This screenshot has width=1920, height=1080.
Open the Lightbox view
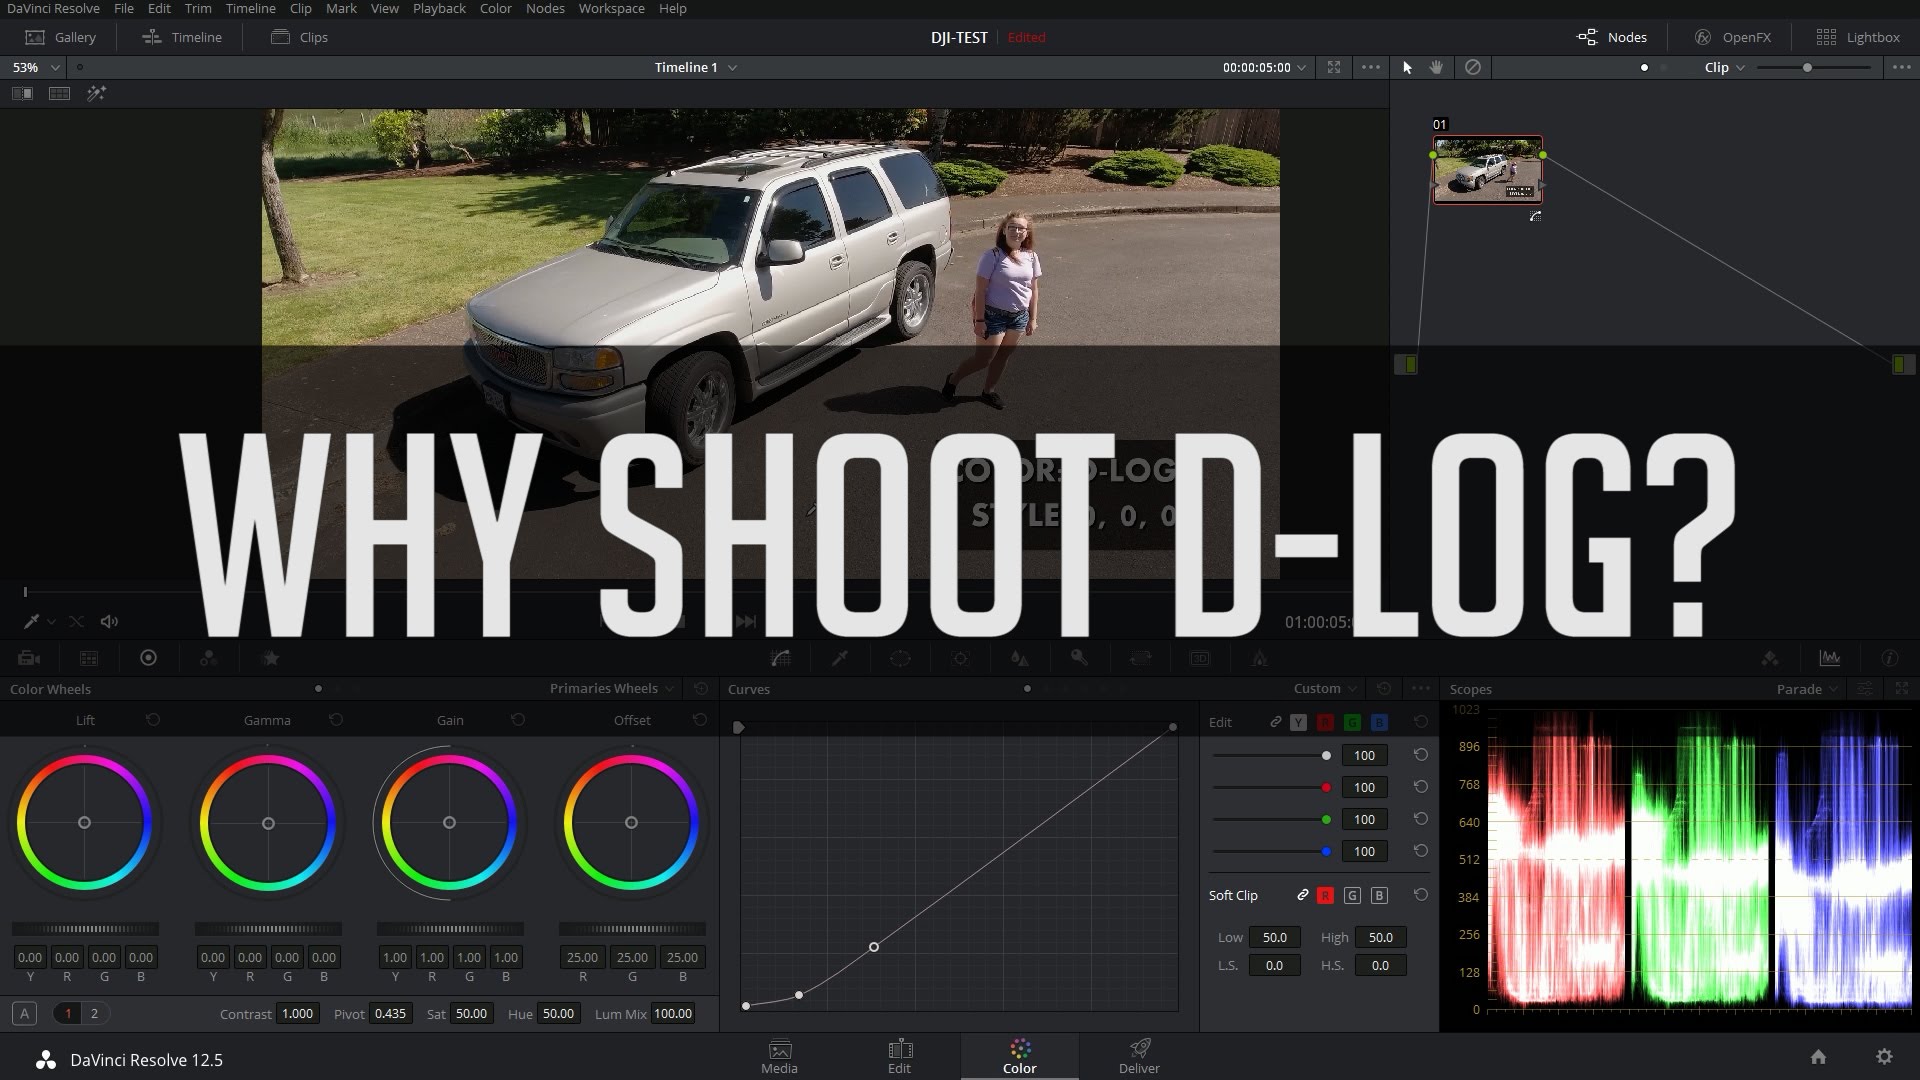(1858, 37)
